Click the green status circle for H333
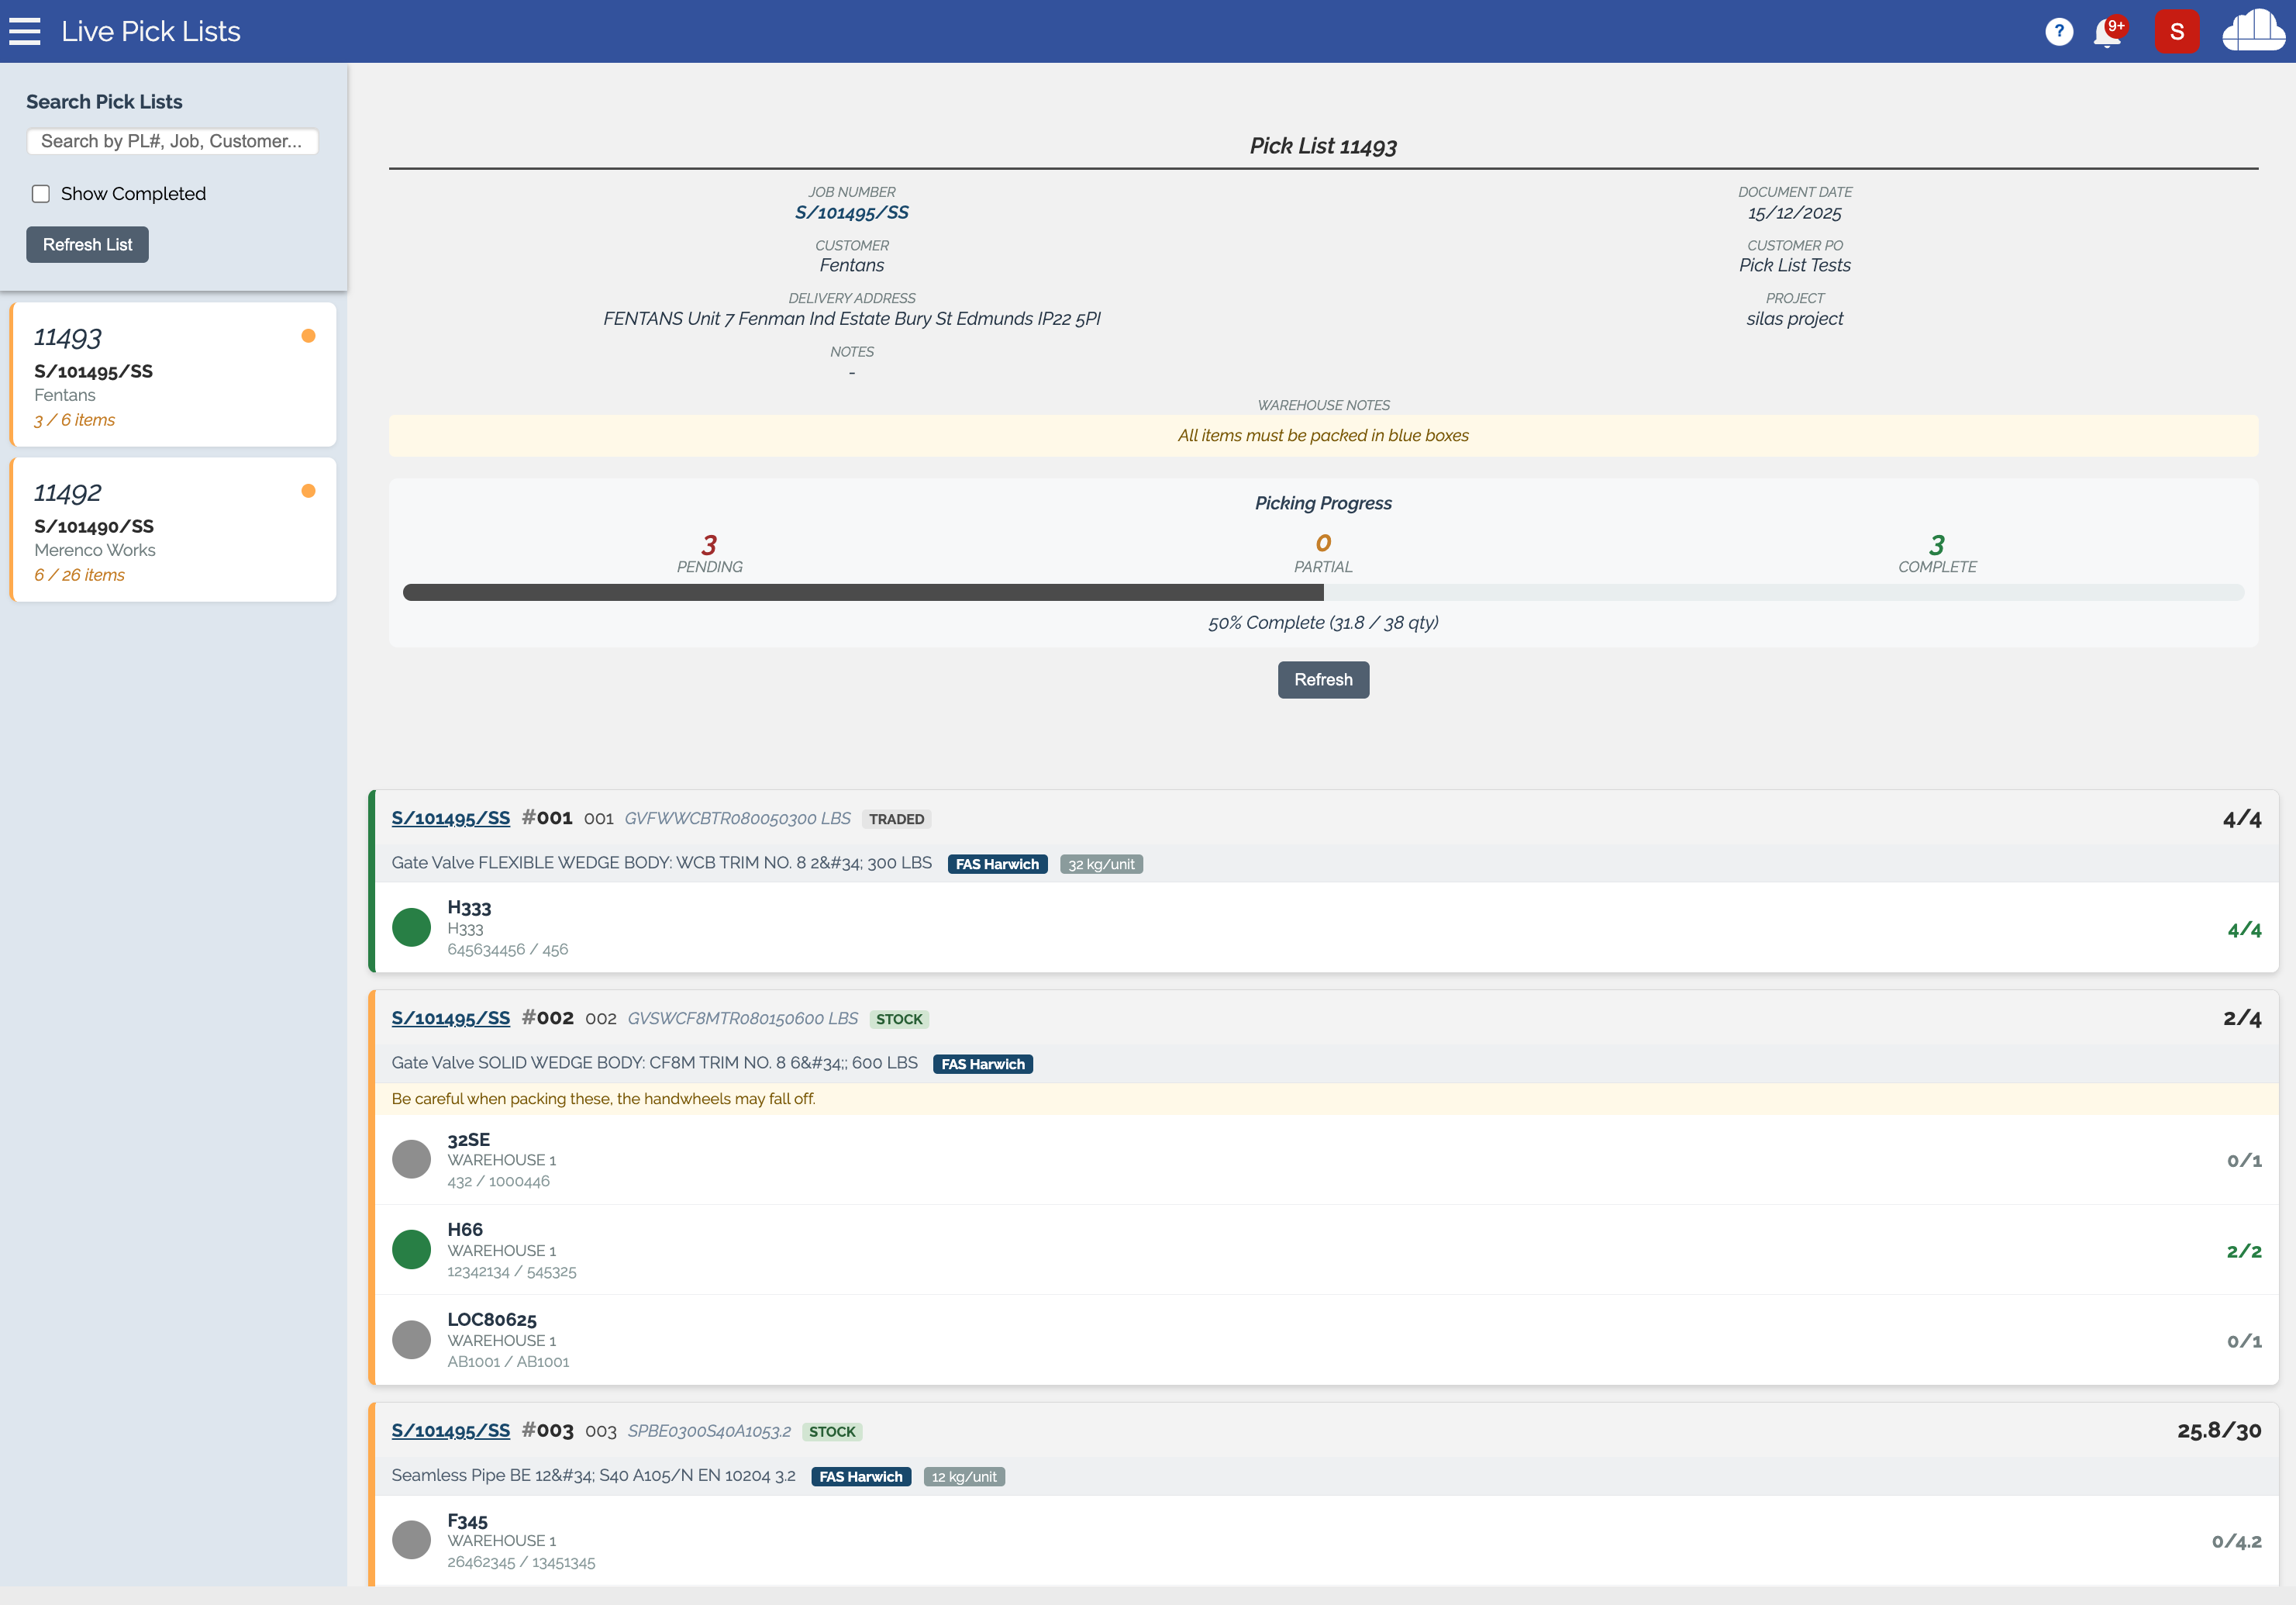The image size is (2296, 1605). point(411,927)
